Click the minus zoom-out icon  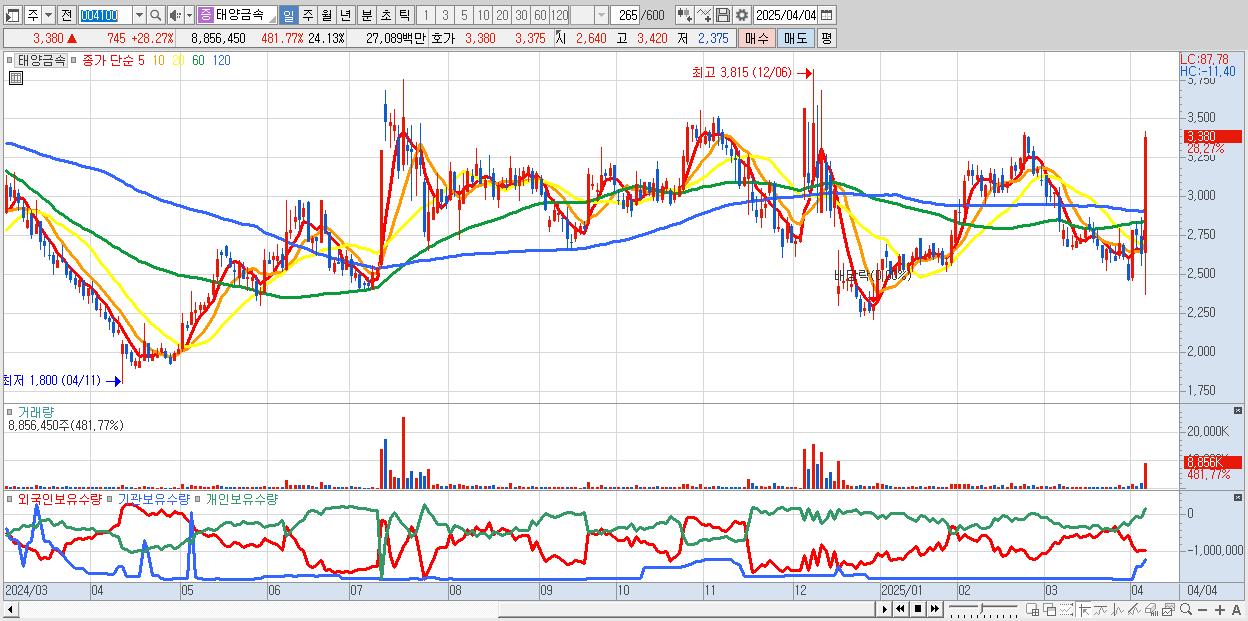pos(1203,608)
